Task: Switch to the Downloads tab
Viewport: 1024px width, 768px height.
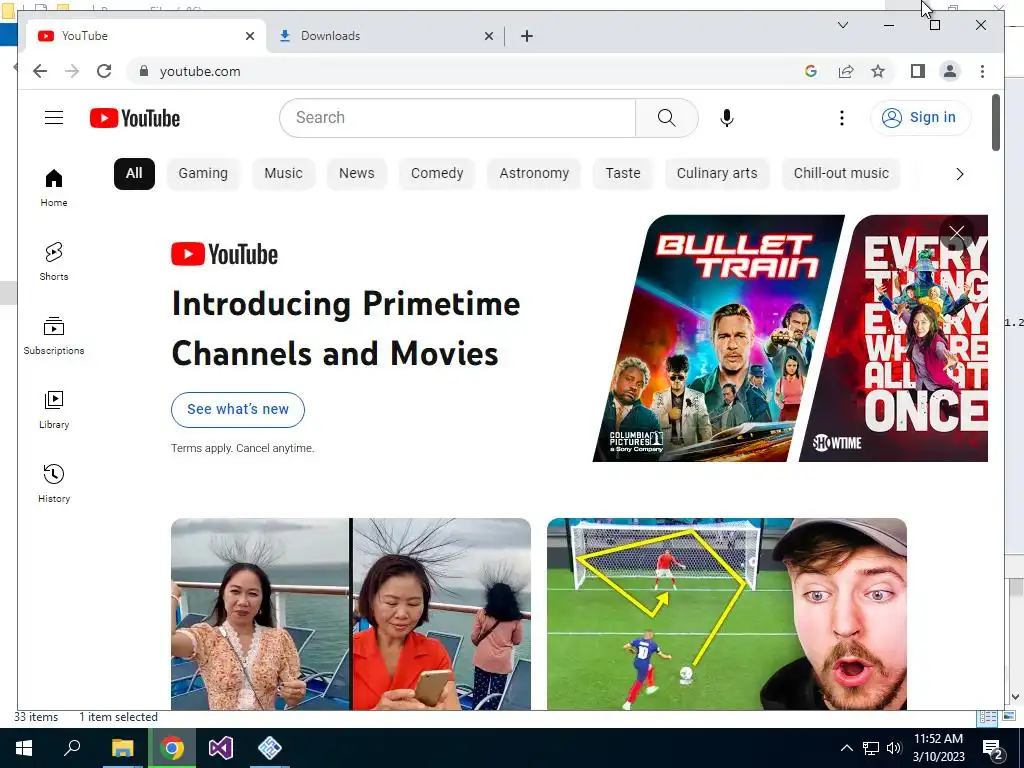Action: [x=385, y=36]
